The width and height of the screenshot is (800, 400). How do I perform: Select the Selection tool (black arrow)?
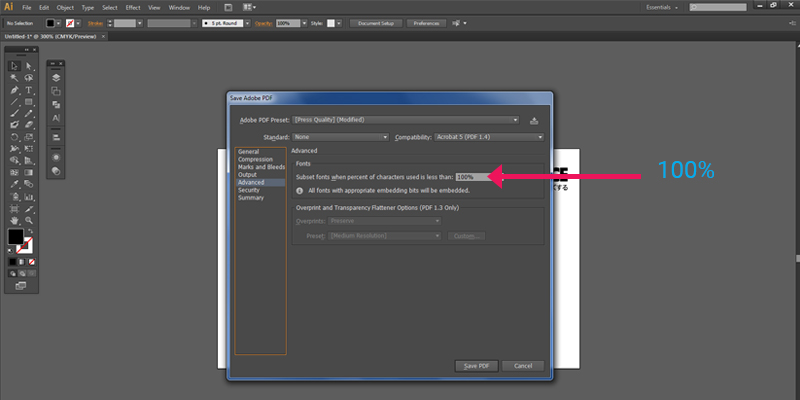click(14, 66)
